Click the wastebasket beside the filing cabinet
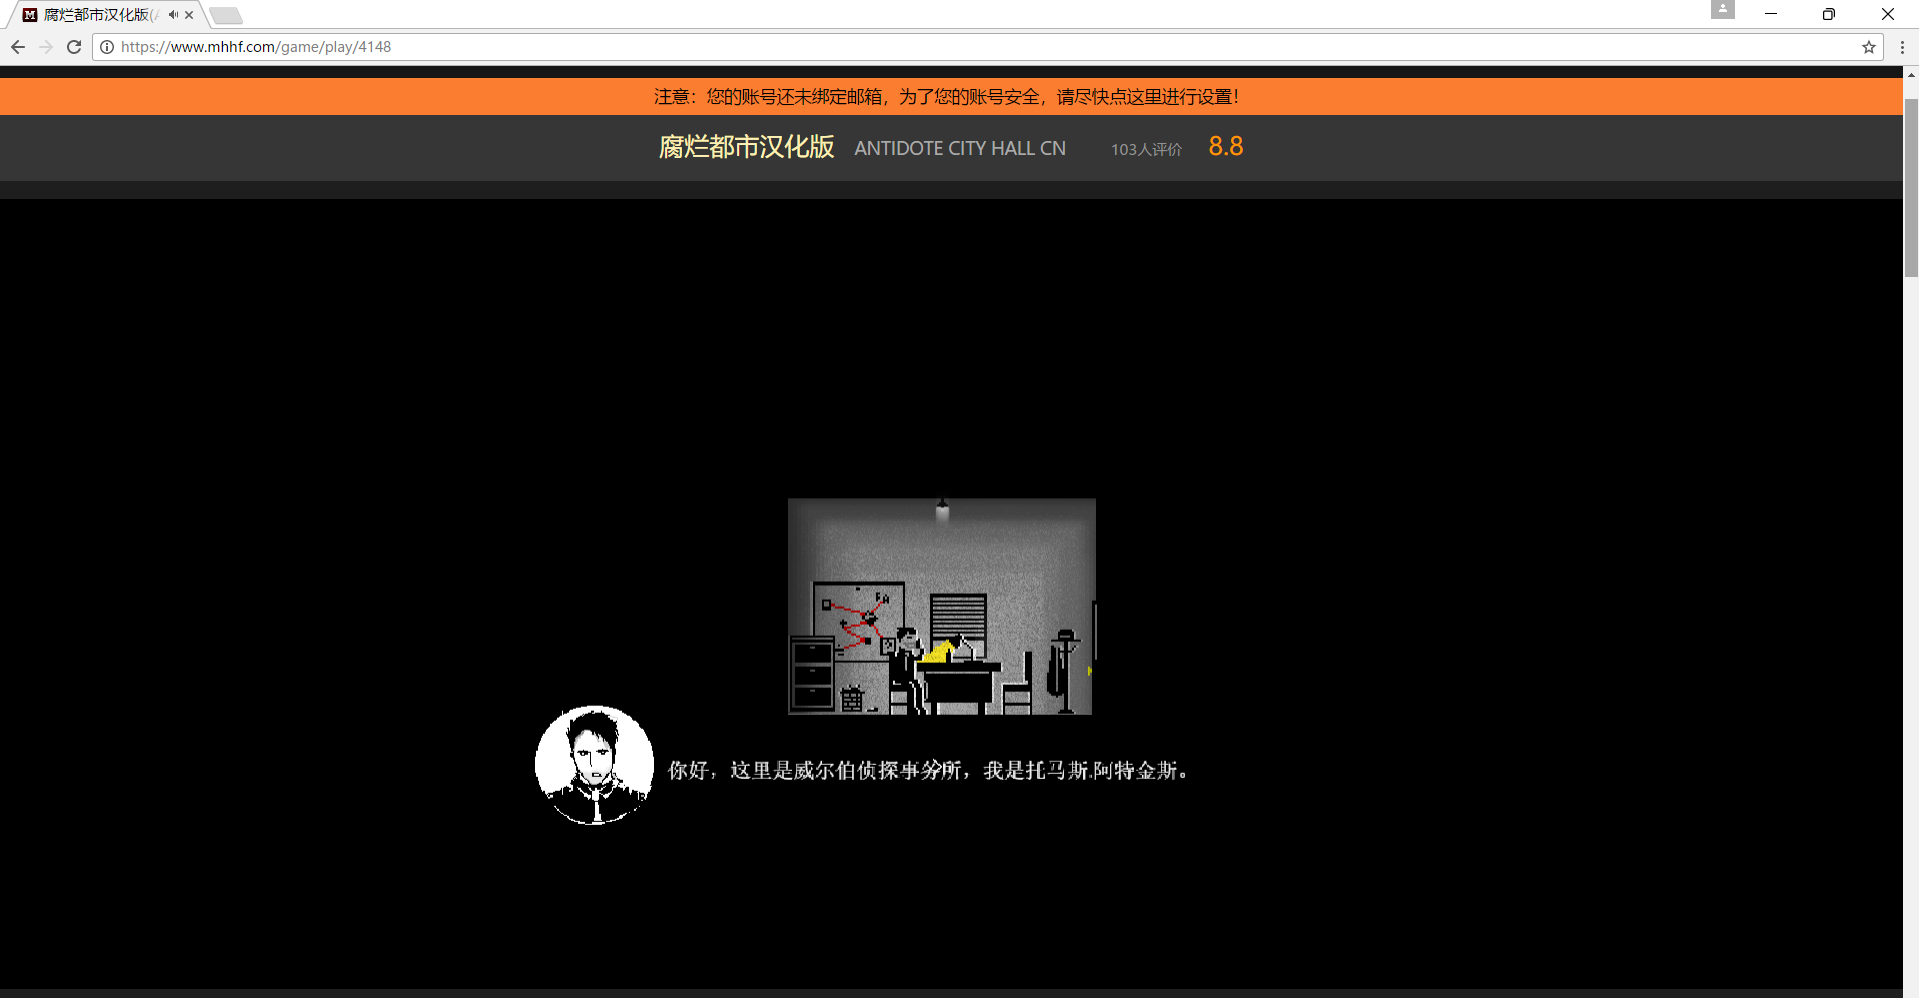This screenshot has height=998, width=1919. point(851,698)
